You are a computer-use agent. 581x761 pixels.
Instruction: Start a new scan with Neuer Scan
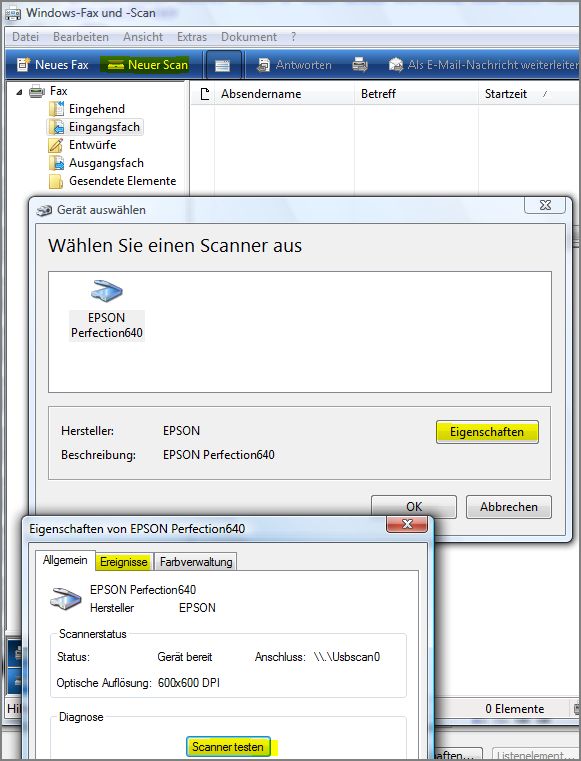[x=147, y=65]
